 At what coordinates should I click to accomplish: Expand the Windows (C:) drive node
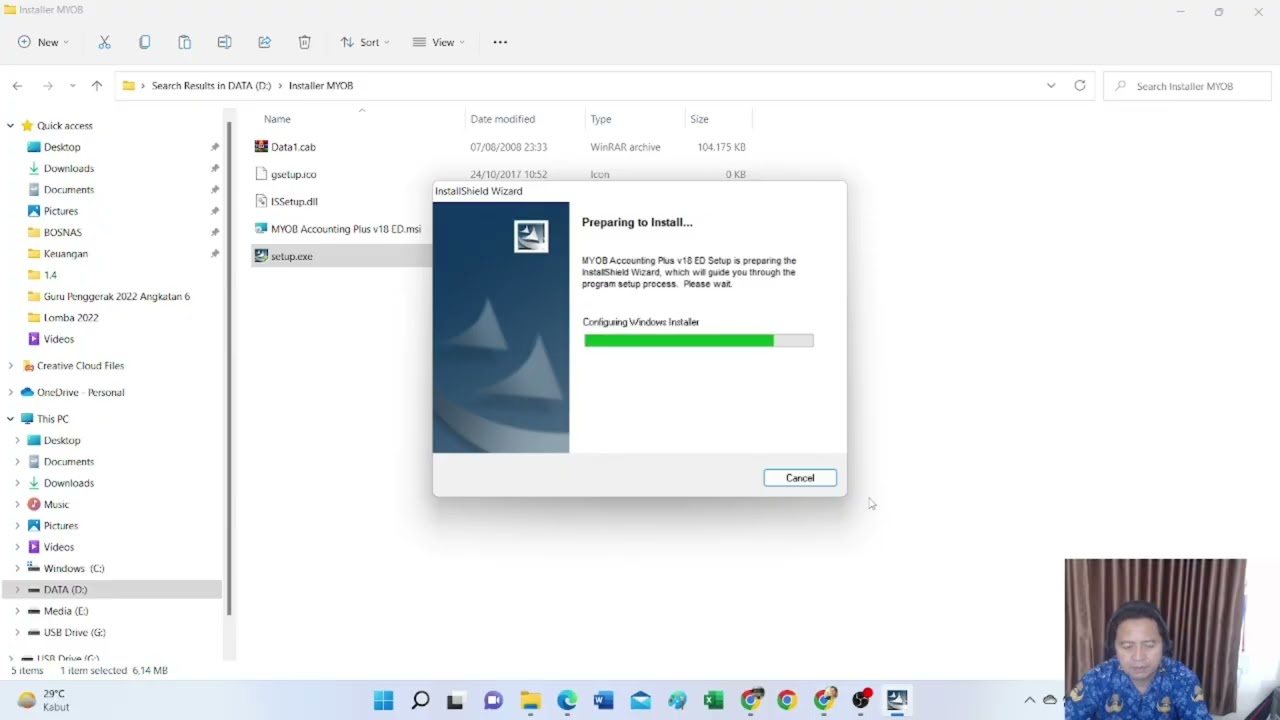(x=17, y=568)
